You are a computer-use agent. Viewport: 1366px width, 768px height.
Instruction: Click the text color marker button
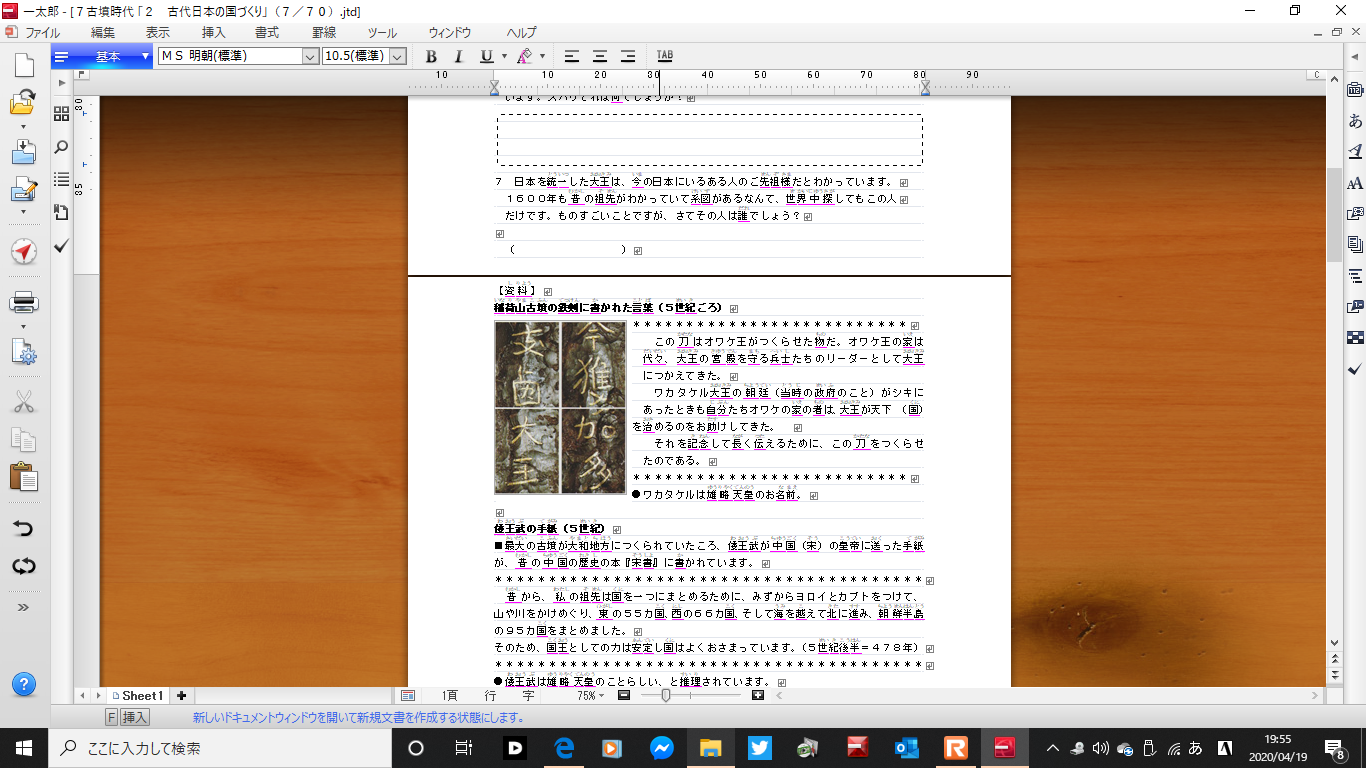coord(524,56)
